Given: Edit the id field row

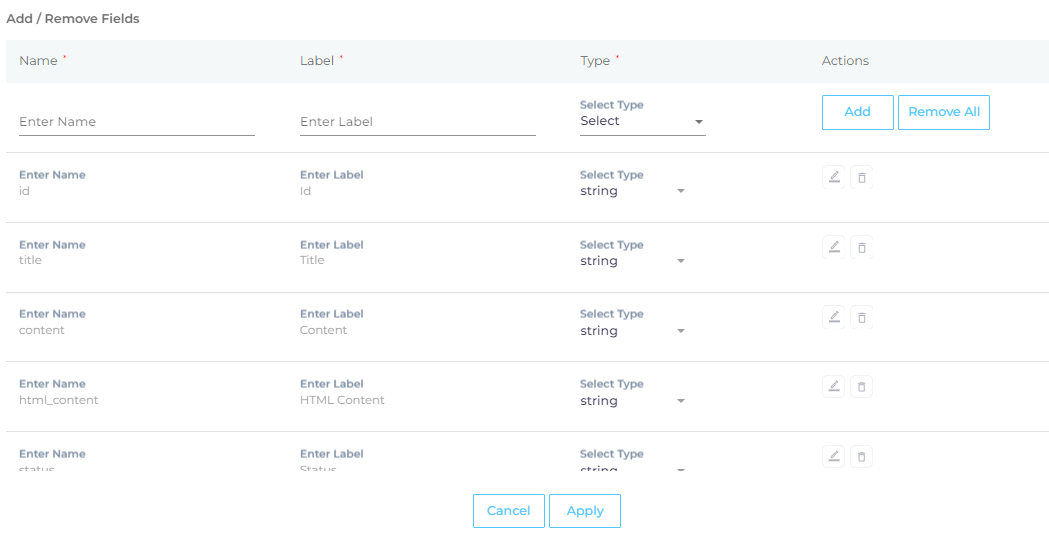Looking at the screenshot, I should 834,178.
